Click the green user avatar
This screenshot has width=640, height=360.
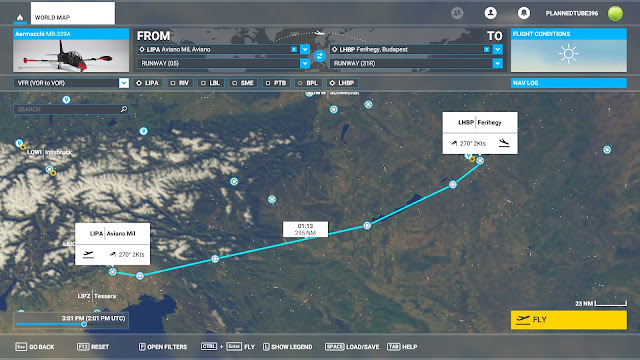(x=615, y=13)
